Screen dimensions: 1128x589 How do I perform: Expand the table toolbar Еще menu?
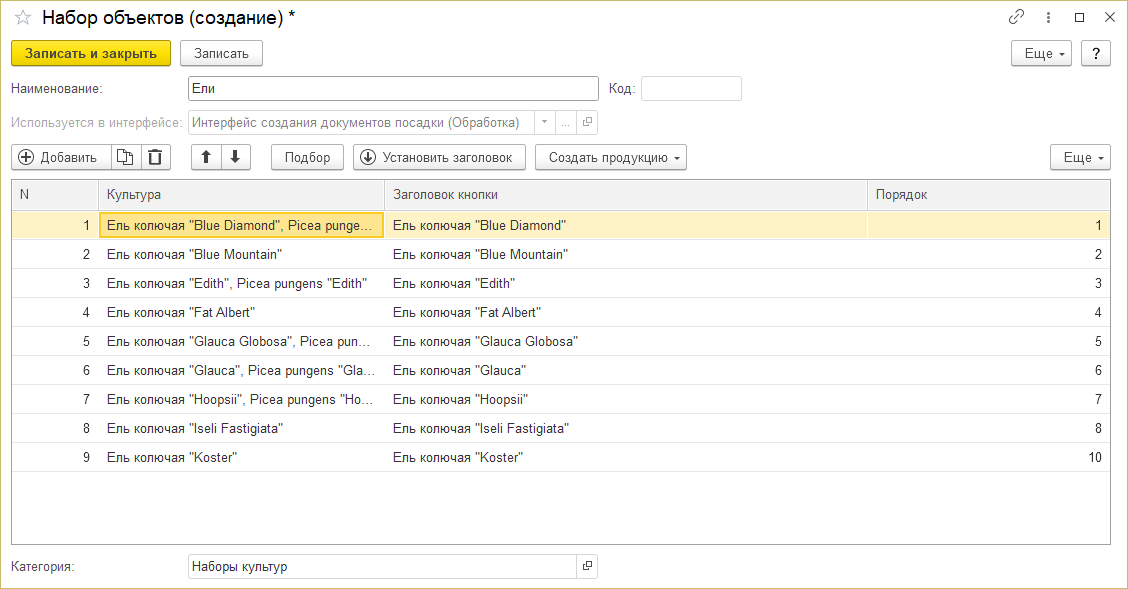pos(1080,157)
